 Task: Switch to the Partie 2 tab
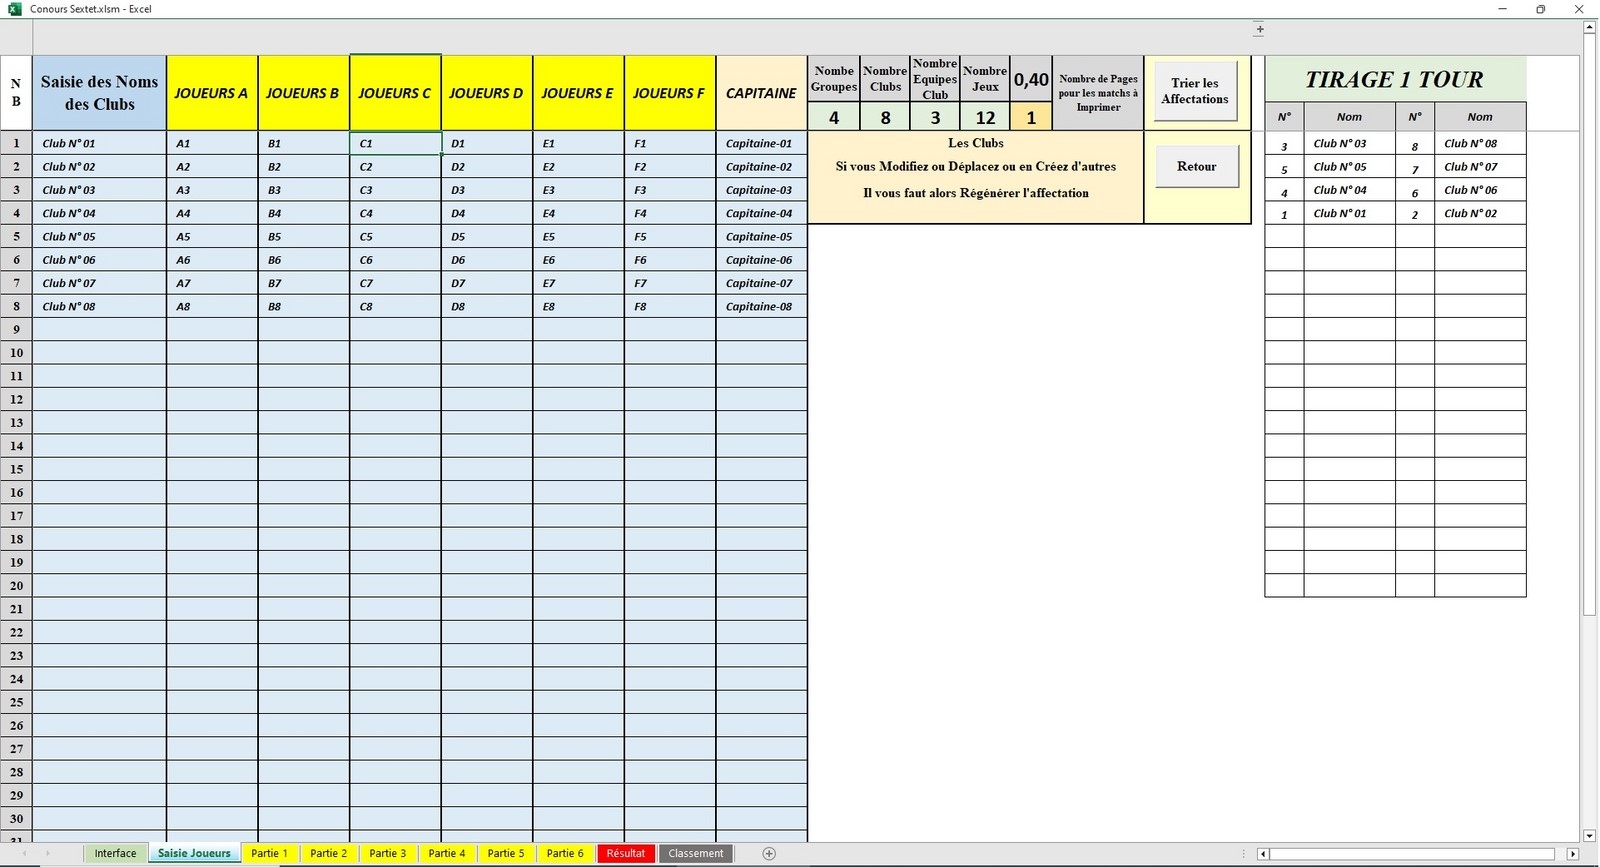pyautogui.click(x=328, y=853)
